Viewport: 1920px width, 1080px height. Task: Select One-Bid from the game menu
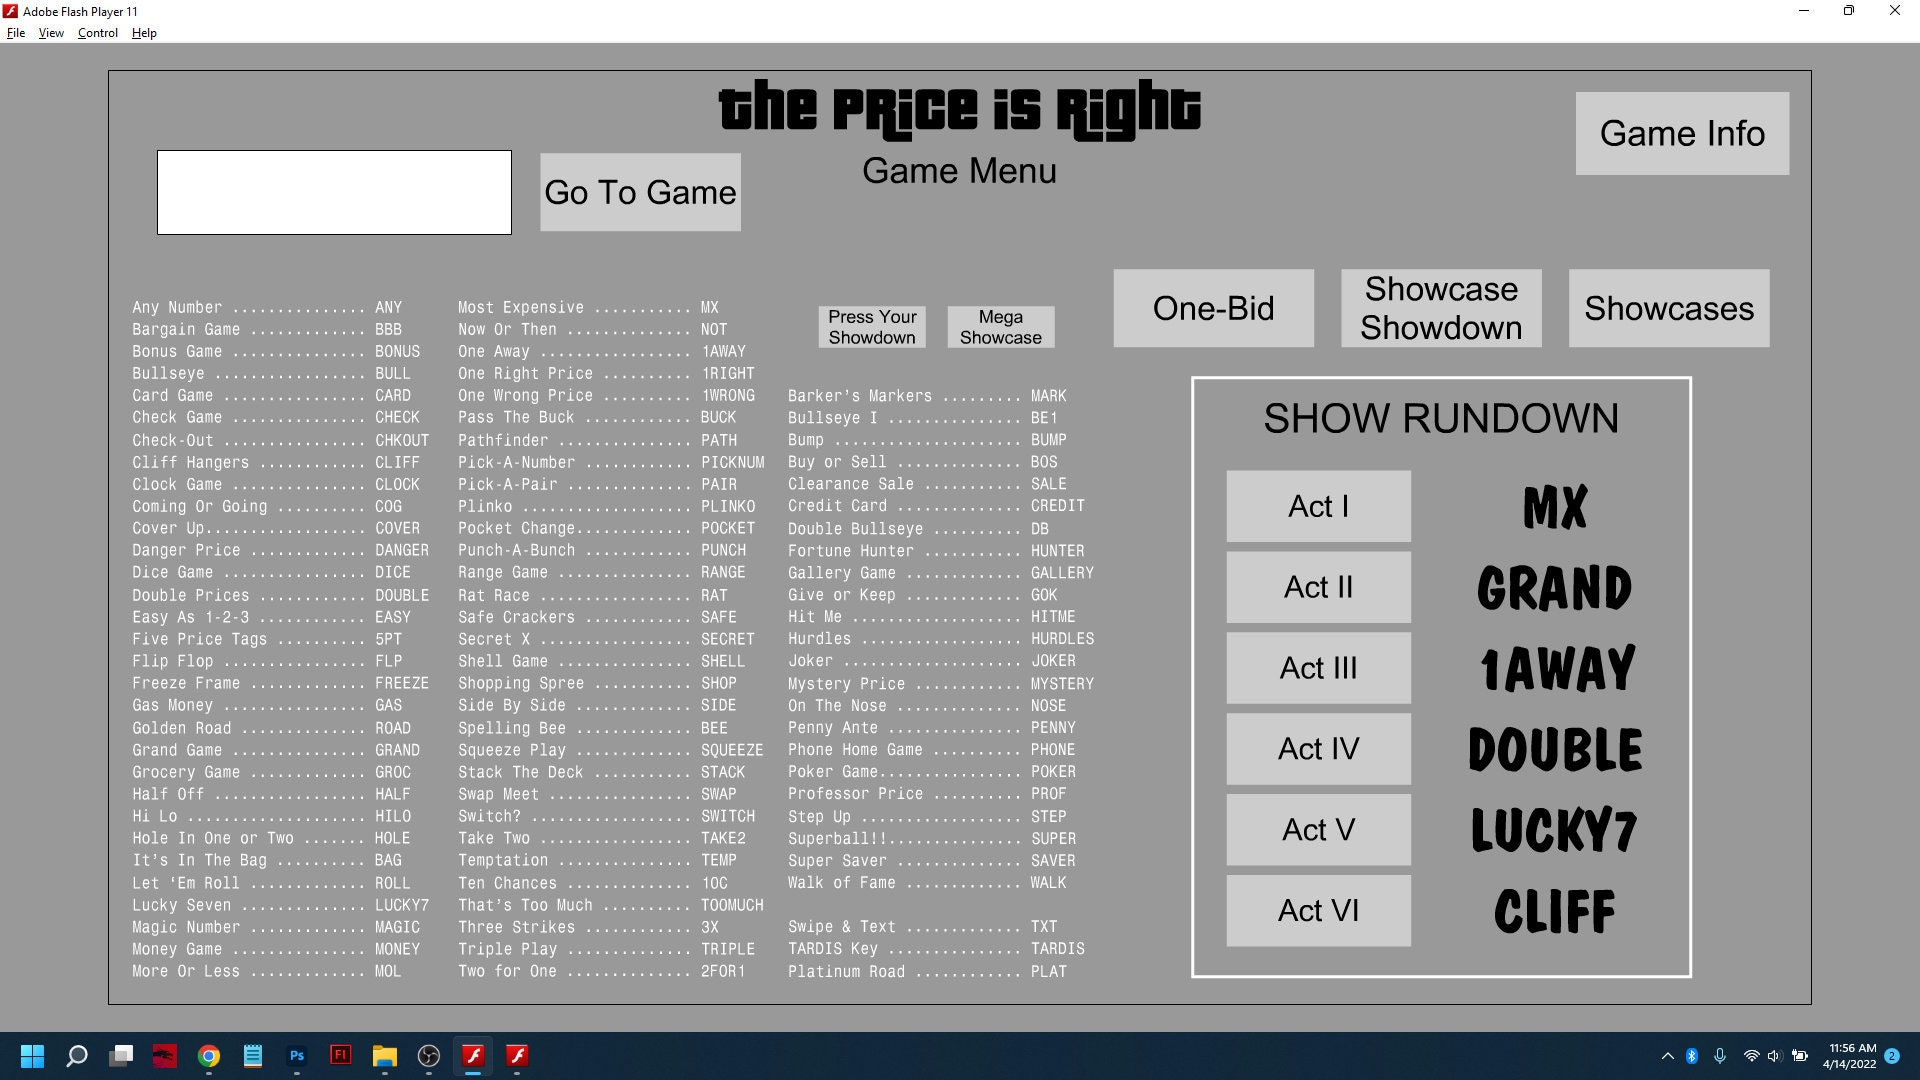click(1213, 308)
